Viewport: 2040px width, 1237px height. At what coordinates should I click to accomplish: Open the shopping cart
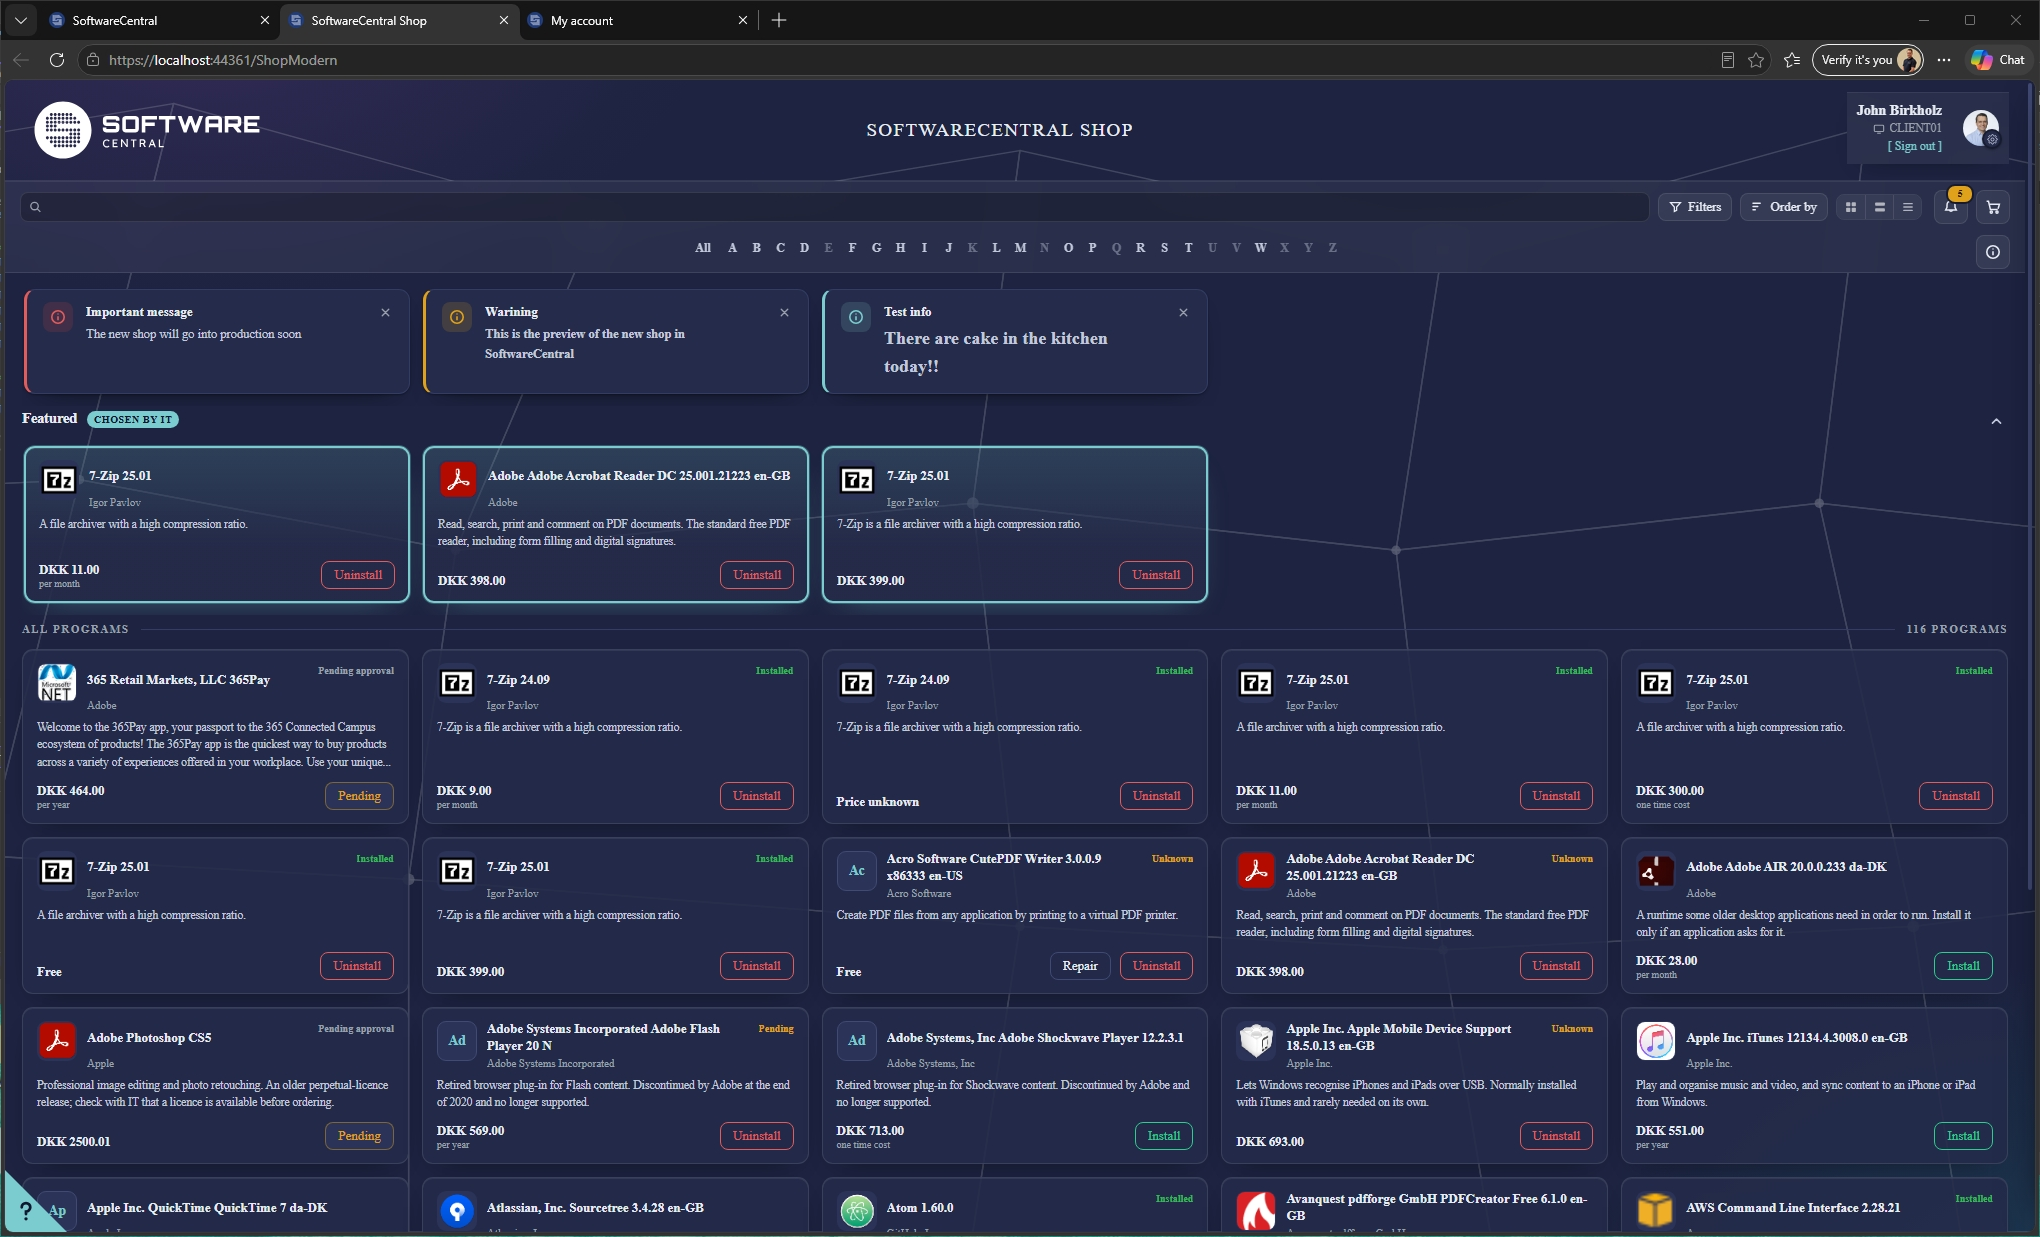tap(1993, 207)
